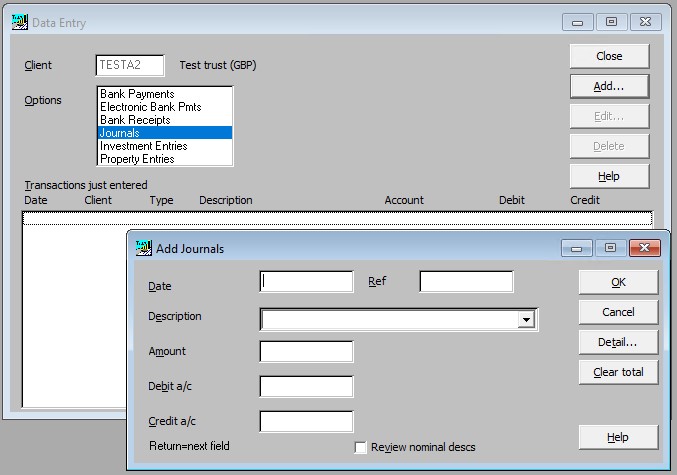Focus the Amount field
The image size is (677, 475).
[x=307, y=352]
